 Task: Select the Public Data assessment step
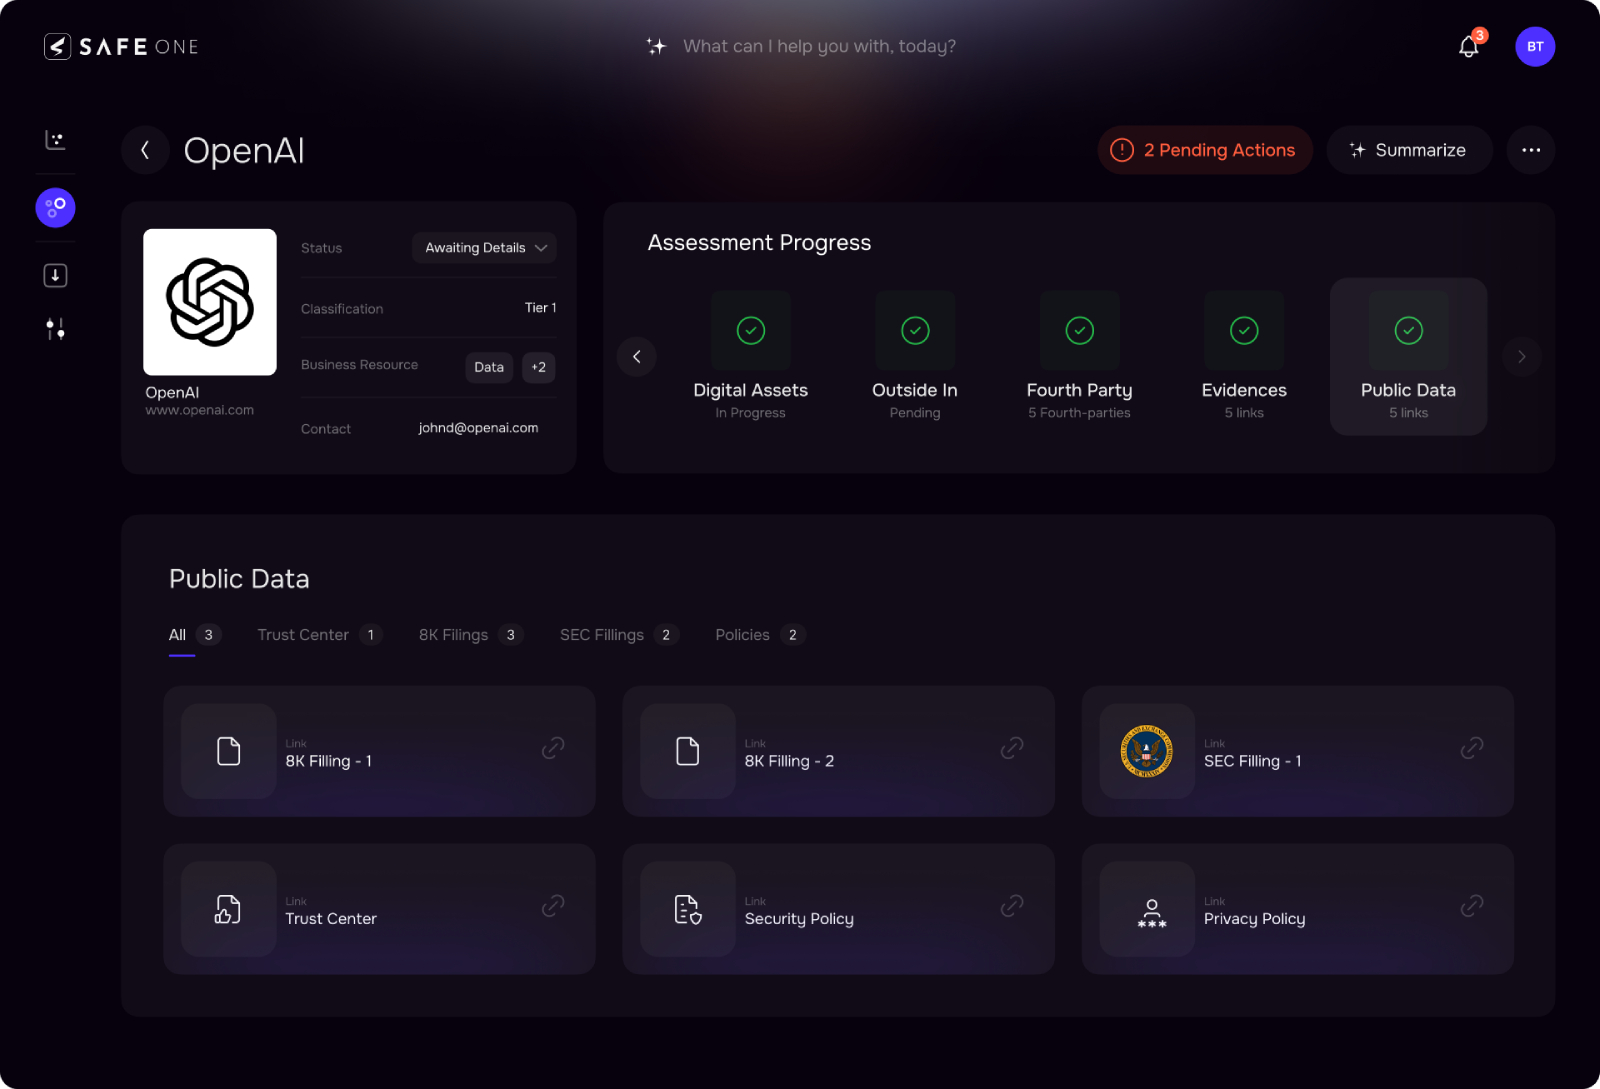pyautogui.click(x=1408, y=357)
